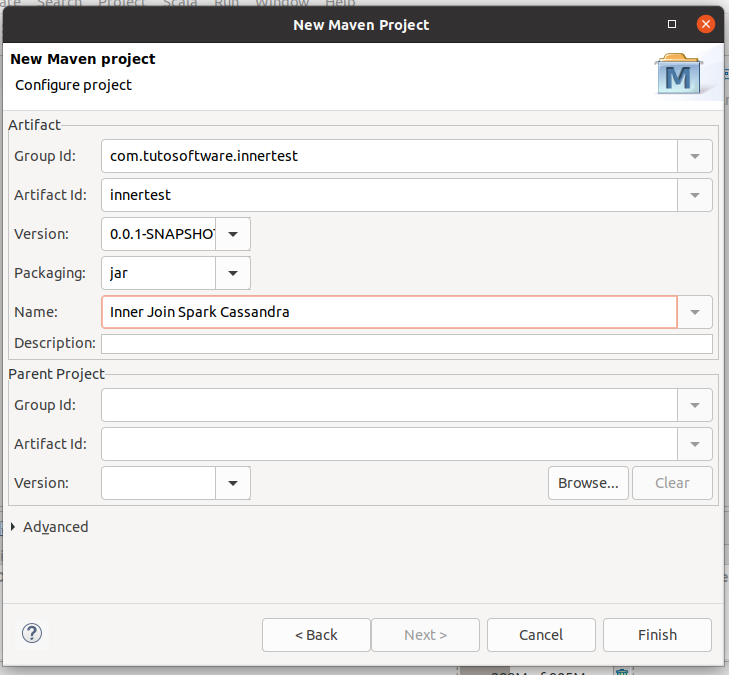Open Artifact Version dropdown arrow
Screen dimensions: 729x675
tap(233, 234)
